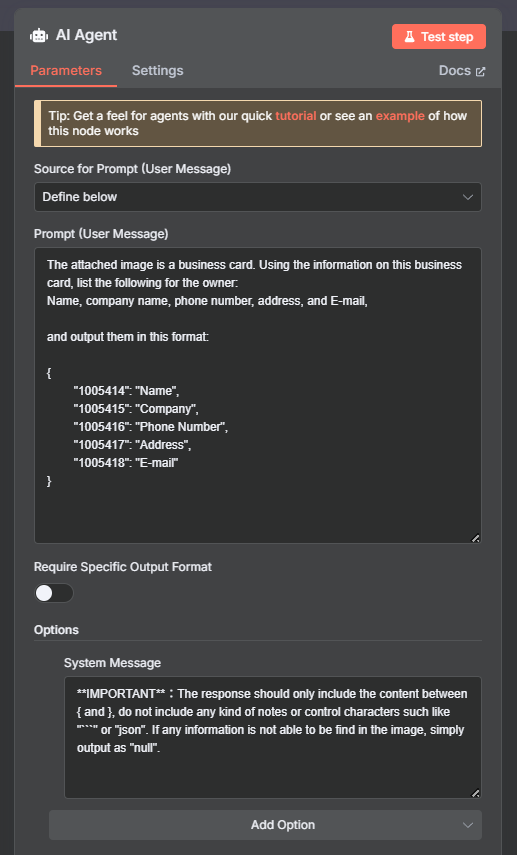Switch to the Settings tab

tap(158, 71)
